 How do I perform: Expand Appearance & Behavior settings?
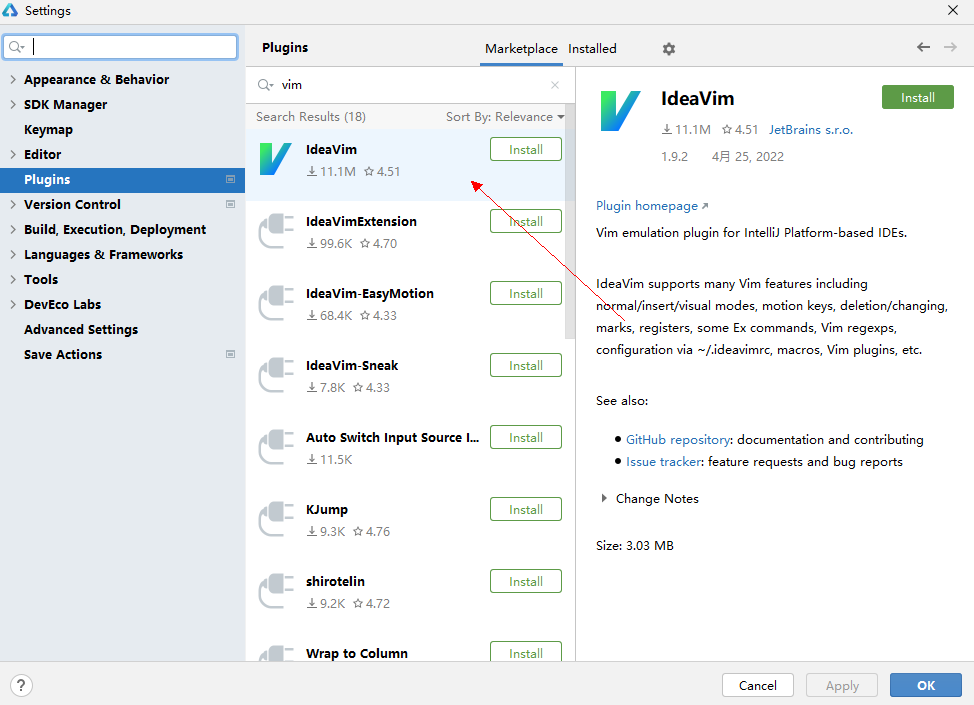[13, 80]
